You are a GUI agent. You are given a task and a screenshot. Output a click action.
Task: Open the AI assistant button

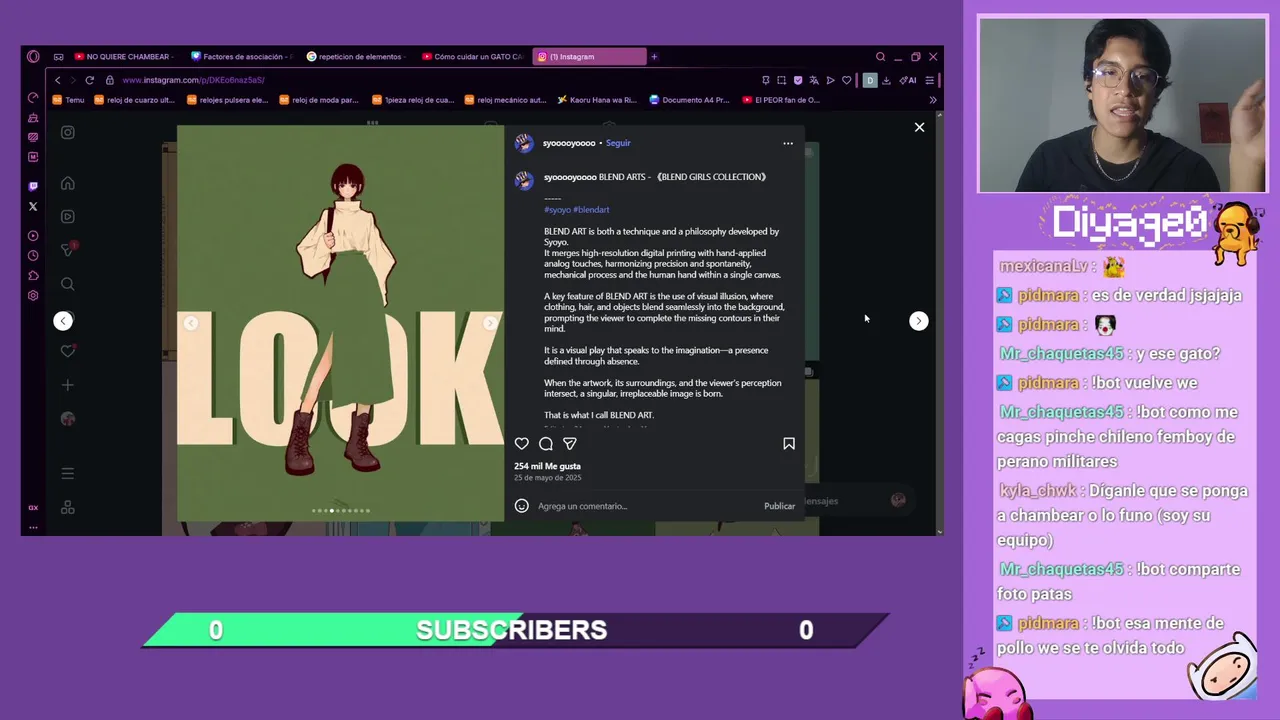tap(908, 80)
